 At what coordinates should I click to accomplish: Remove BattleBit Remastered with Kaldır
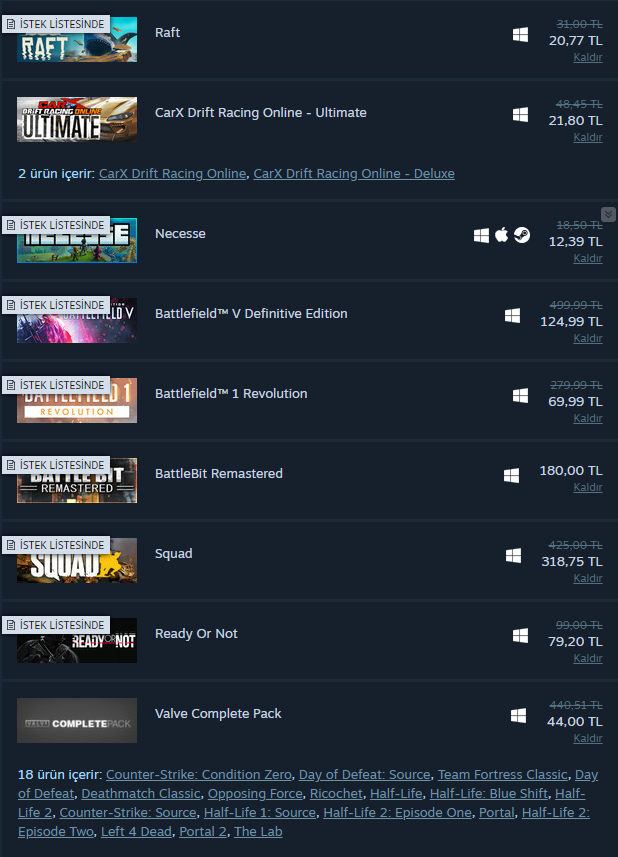[588, 488]
